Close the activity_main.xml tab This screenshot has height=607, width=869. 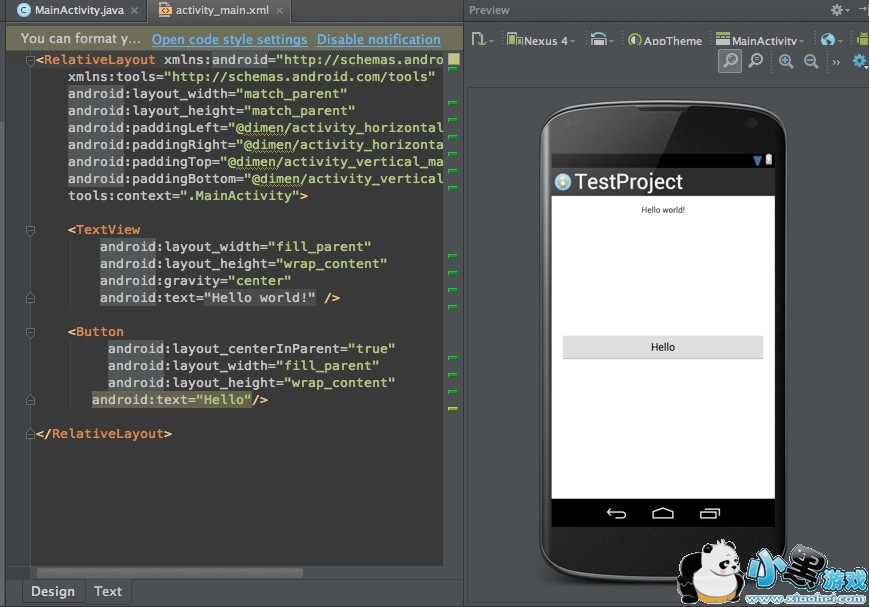pyautogui.click(x=282, y=11)
